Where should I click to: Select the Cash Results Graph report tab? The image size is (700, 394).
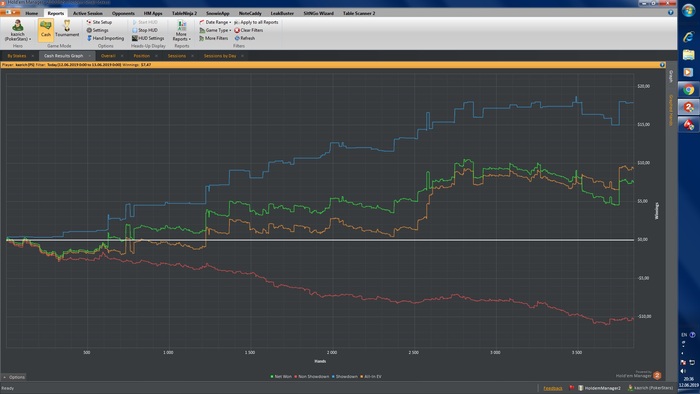[x=63, y=56]
